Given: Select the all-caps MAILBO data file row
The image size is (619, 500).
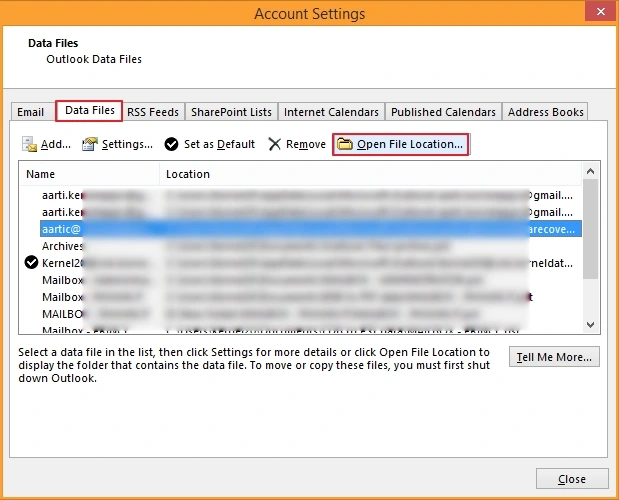Looking at the screenshot, I should pyautogui.click(x=310, y=314).
